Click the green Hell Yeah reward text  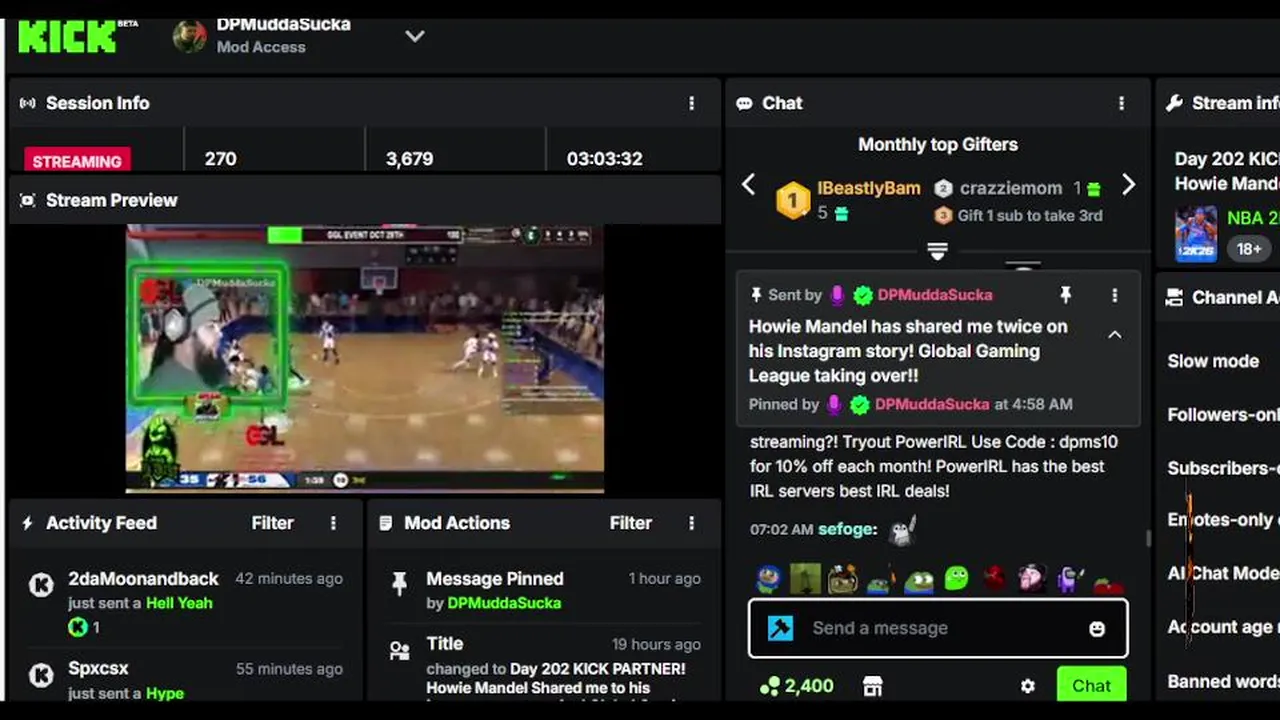click(179, 603)
